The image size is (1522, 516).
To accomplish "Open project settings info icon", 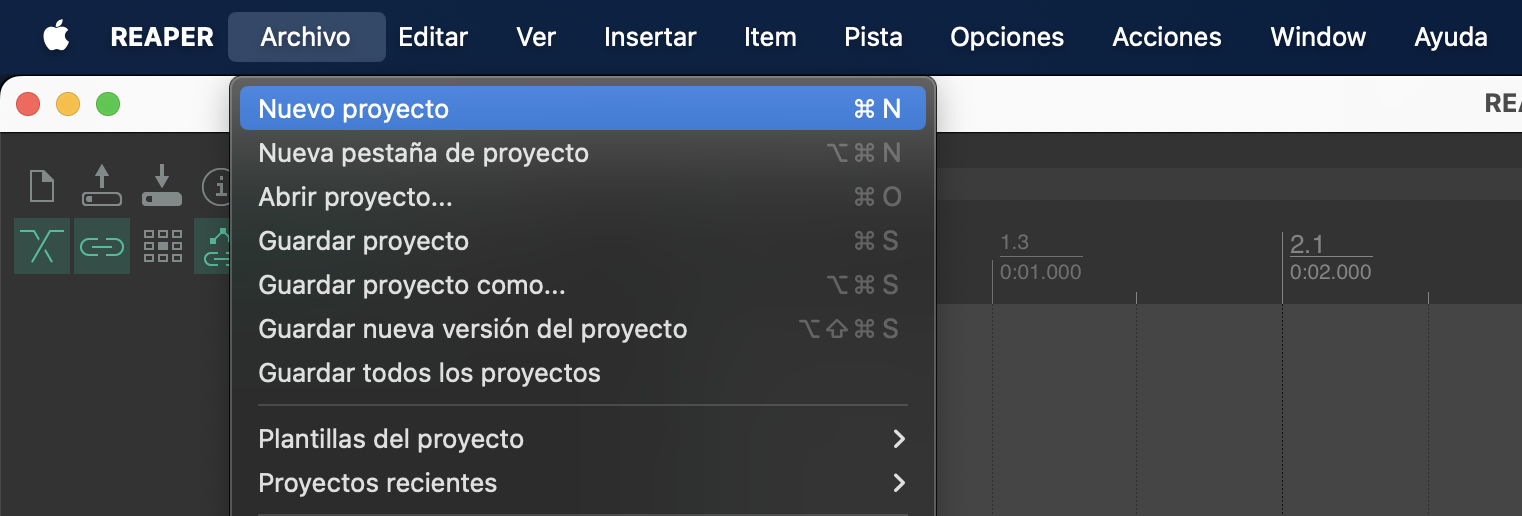I will coord(217,186).
